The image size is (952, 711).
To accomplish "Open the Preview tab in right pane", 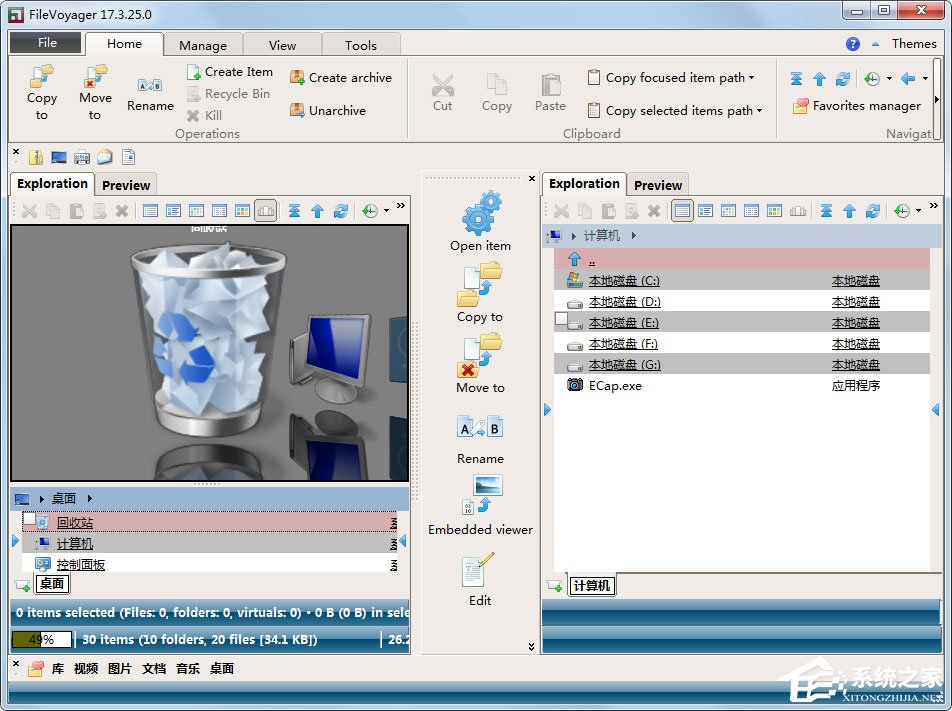I will click(658, 185).
